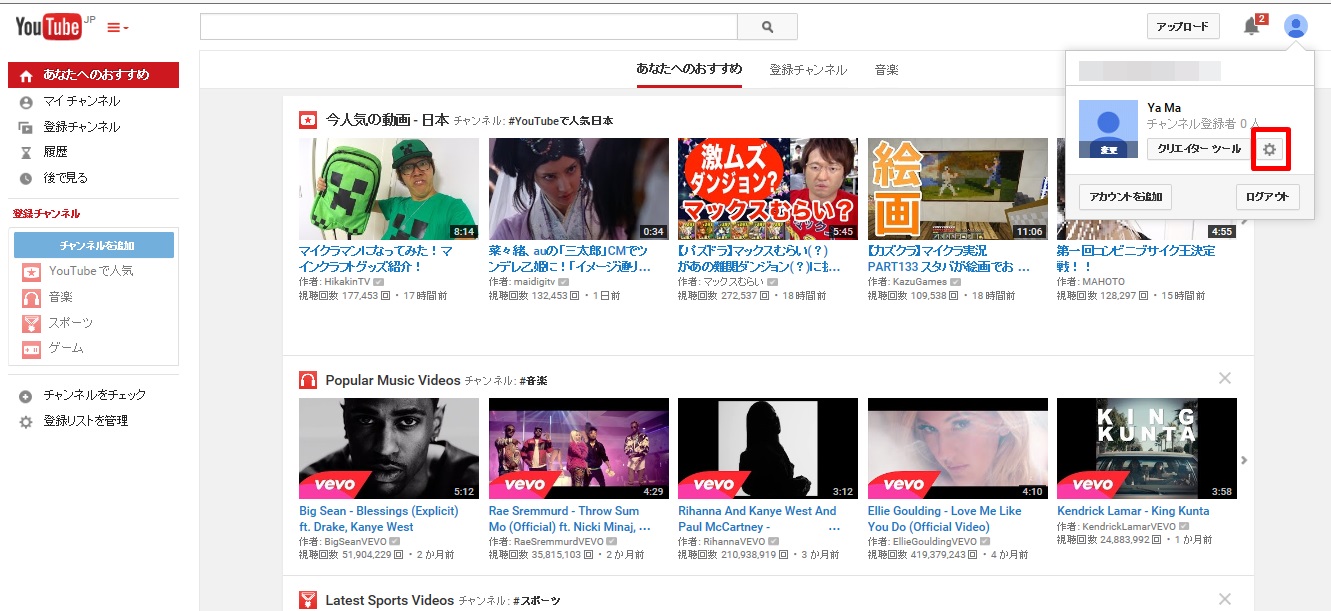Open the guide menu hamburger icon

(117, 27)
